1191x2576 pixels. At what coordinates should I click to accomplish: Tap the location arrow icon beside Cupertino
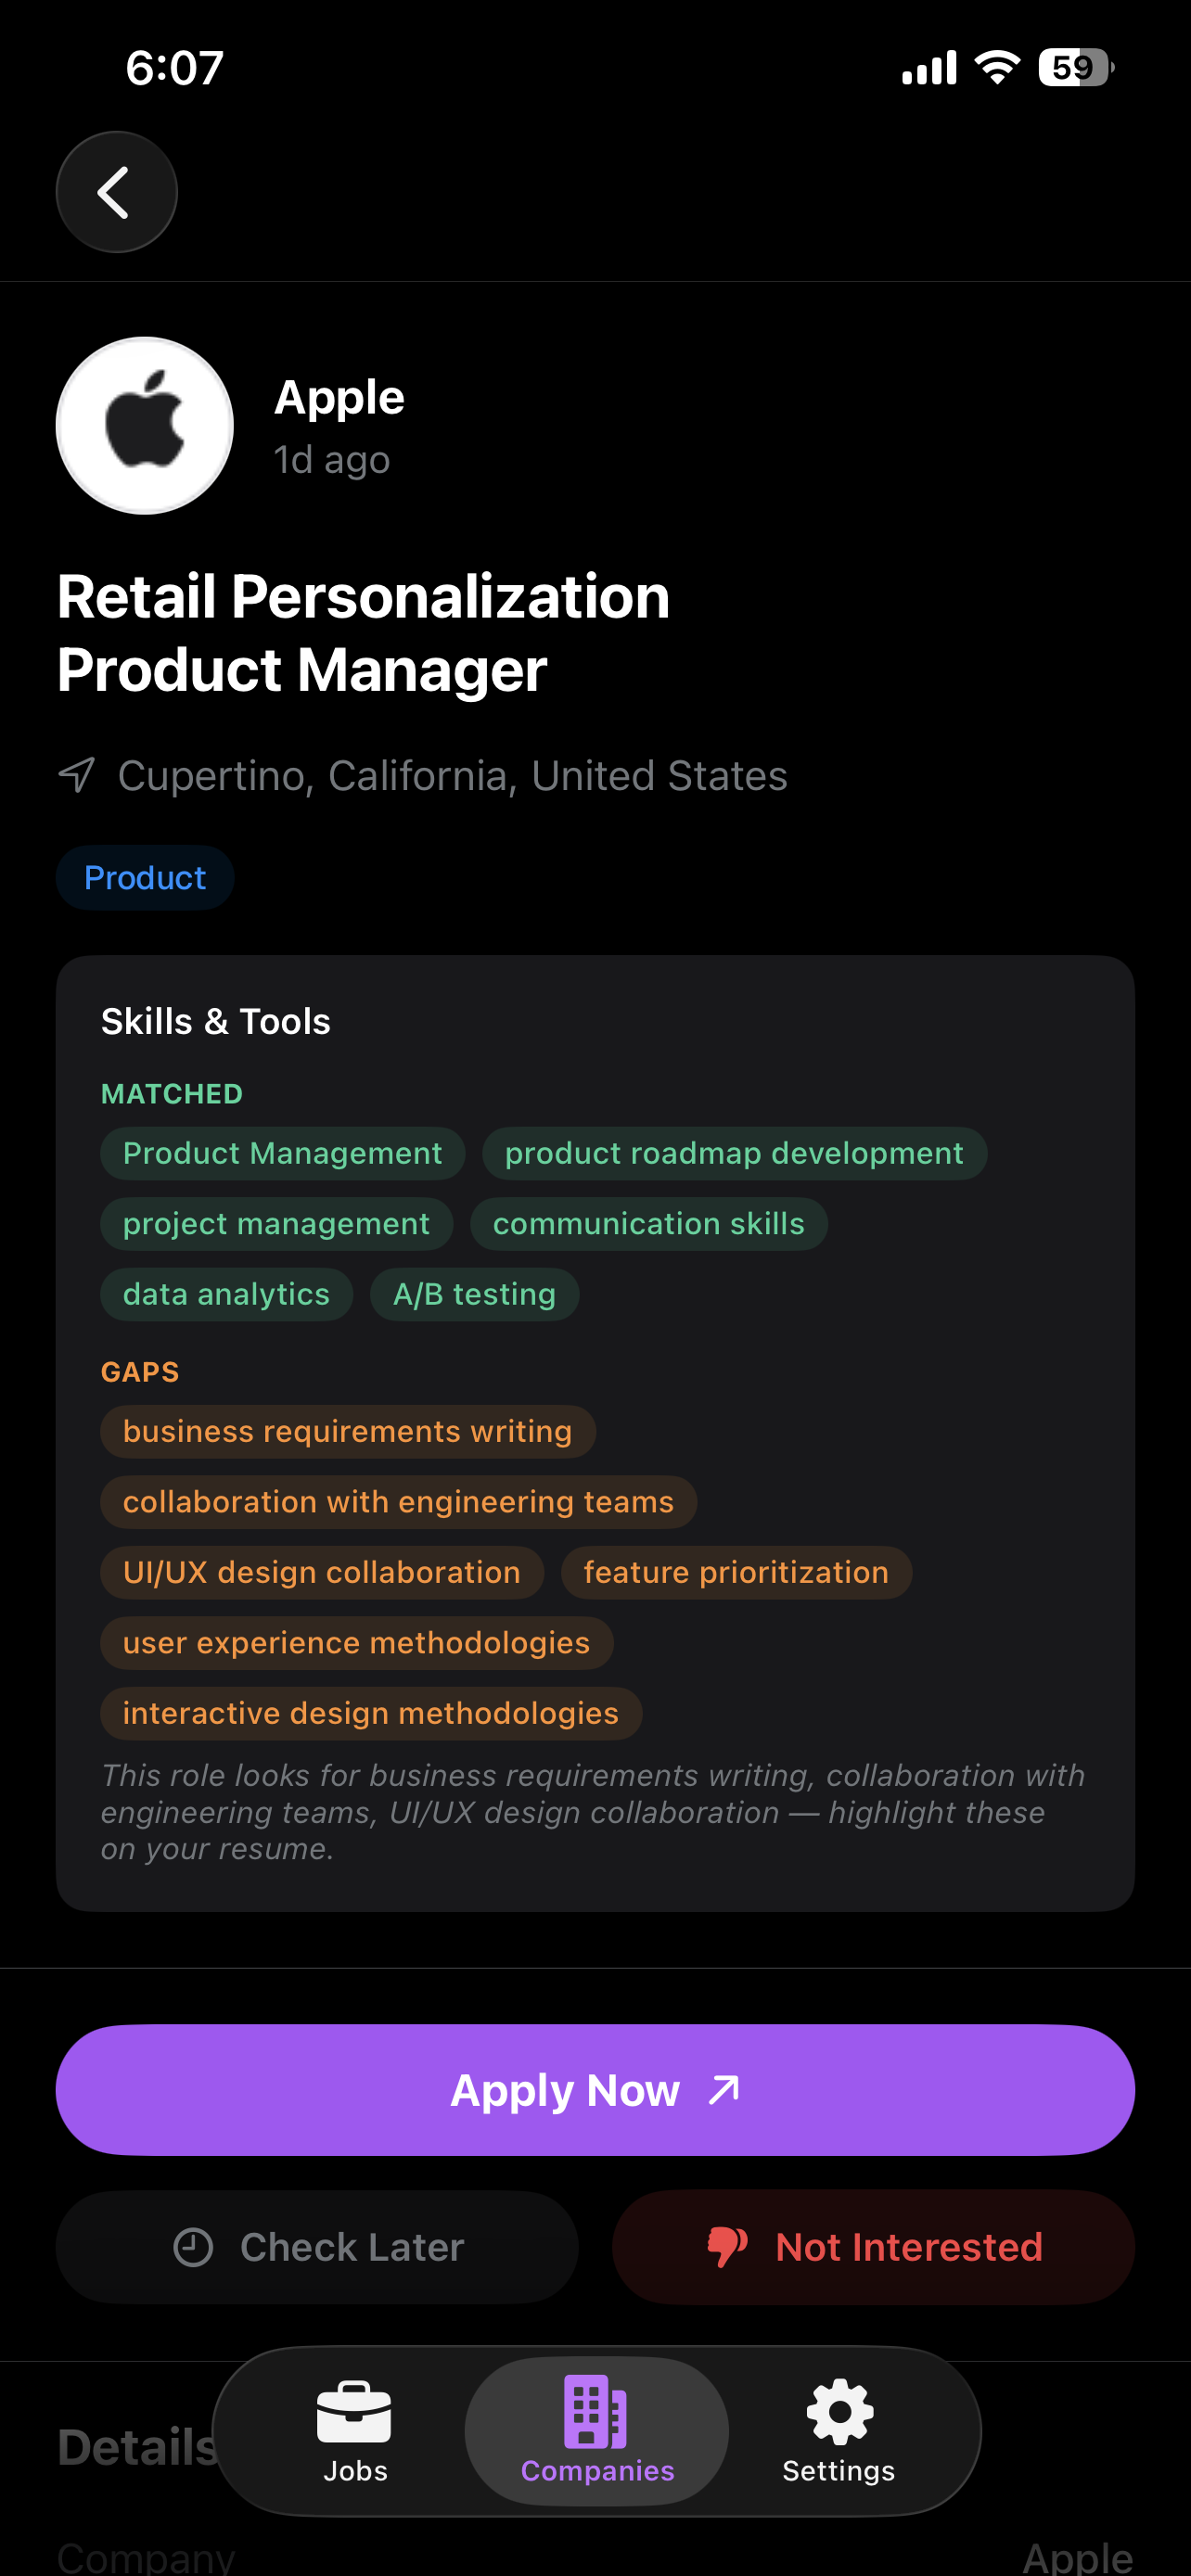(77, 775)
